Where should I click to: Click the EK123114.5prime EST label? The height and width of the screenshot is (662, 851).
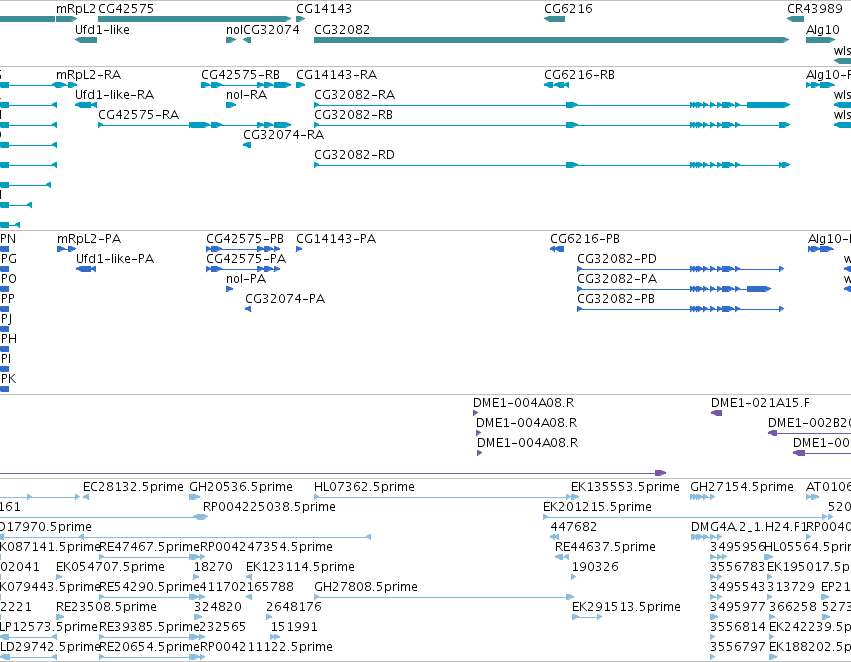click(x=300, y=567)
